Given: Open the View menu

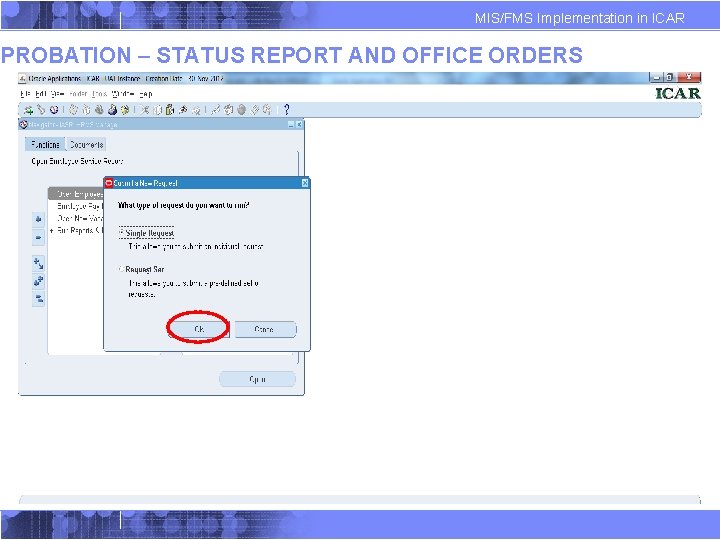Looking at the screenshot, I should click(x=57, y=94).
